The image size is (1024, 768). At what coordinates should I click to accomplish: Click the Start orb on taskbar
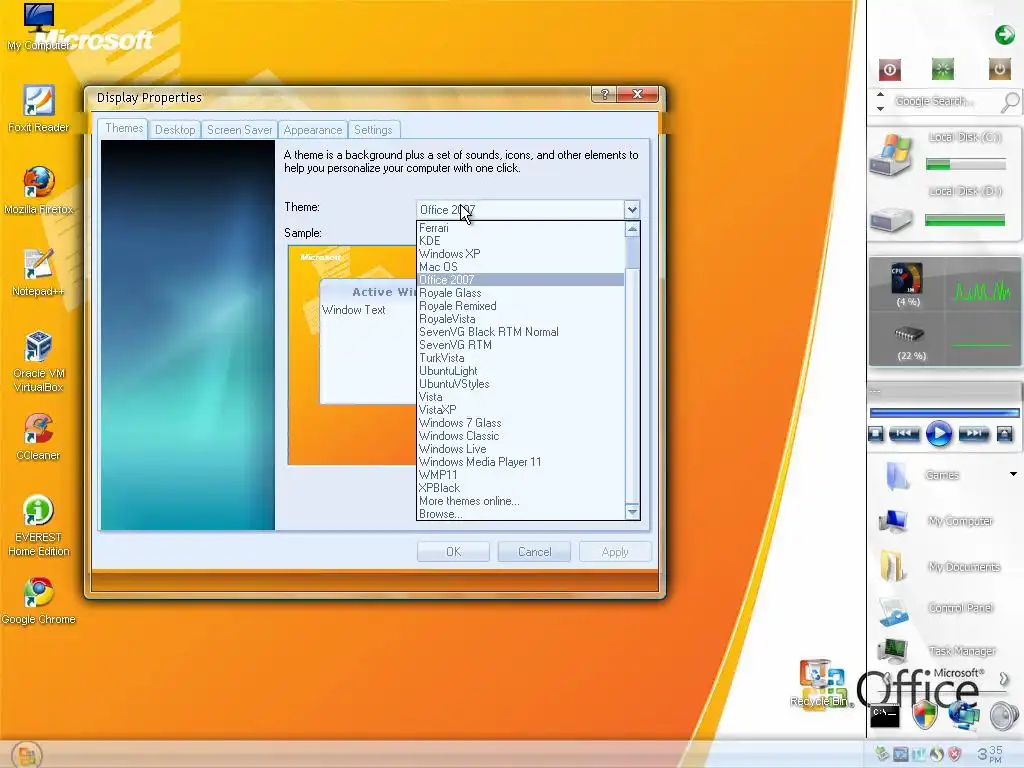click(26, 755)
